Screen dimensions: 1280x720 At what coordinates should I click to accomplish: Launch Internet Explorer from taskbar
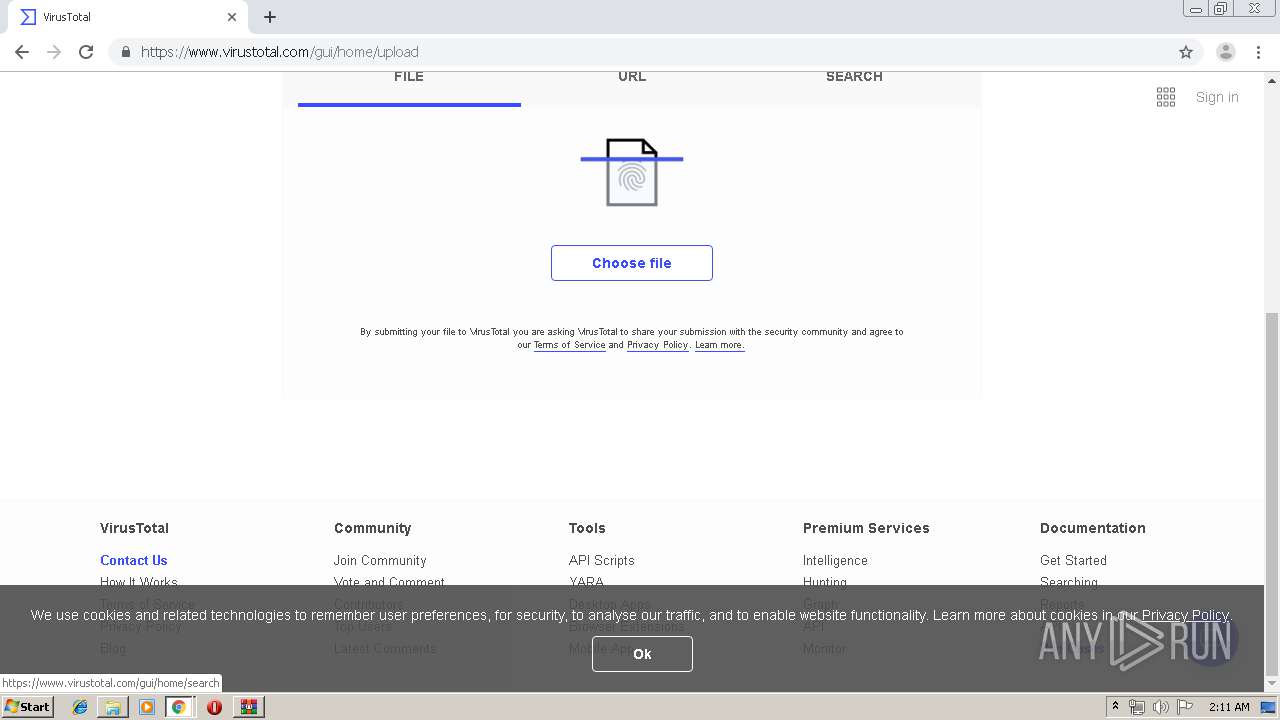(x=80, y=707)
